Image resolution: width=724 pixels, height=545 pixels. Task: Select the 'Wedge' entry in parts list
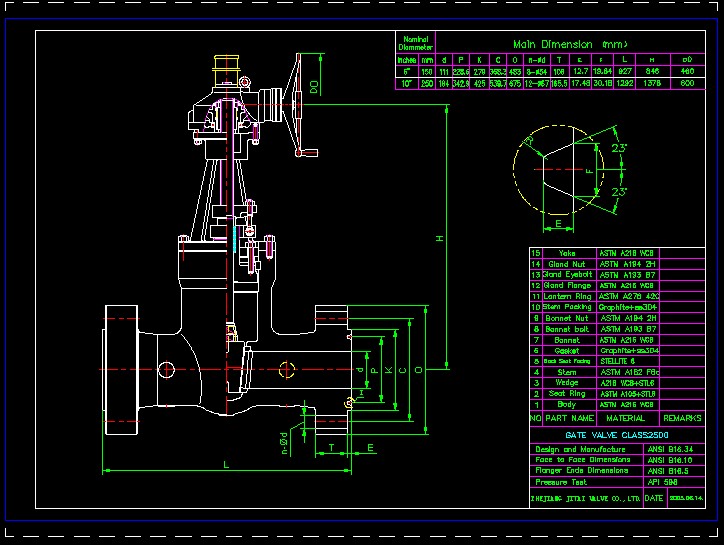click(x=568, y=382)
